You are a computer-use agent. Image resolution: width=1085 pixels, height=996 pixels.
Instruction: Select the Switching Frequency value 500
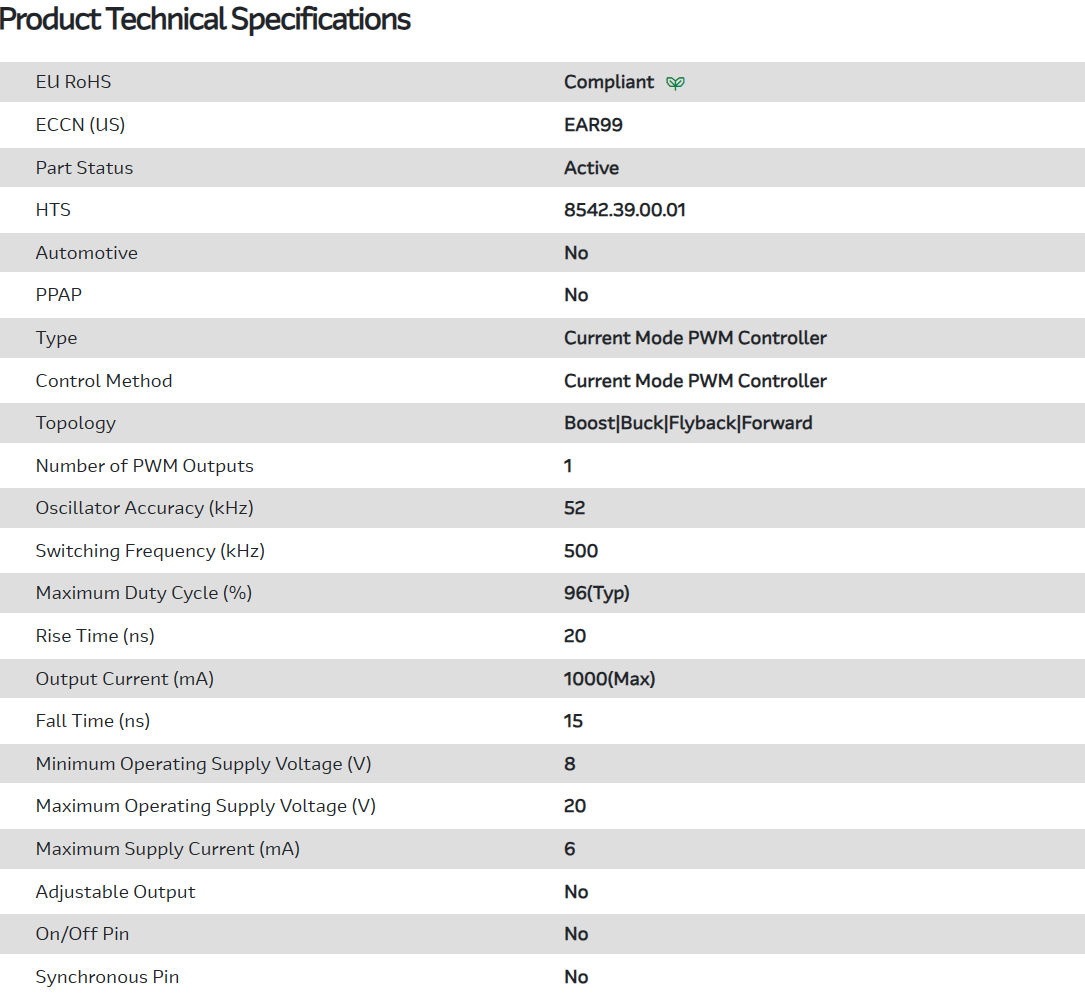pyautogui.click(x=580, y=551)
